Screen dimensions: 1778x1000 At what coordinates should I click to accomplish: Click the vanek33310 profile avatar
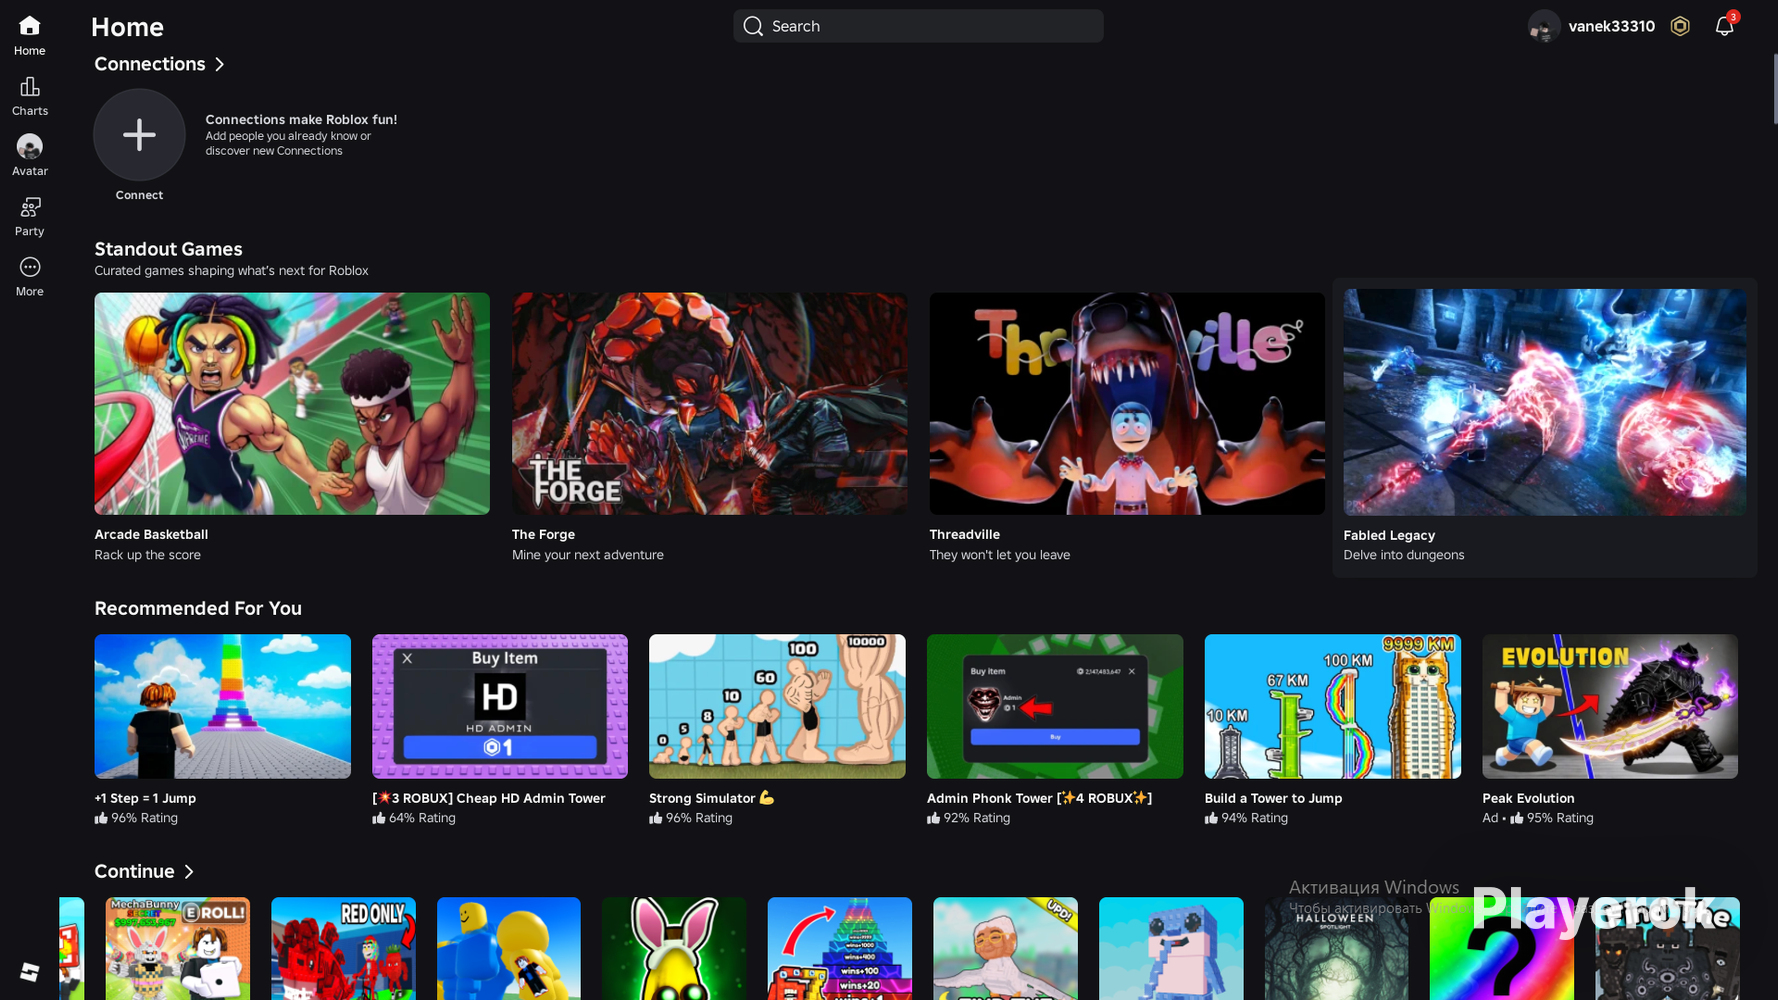point(1544,26)
